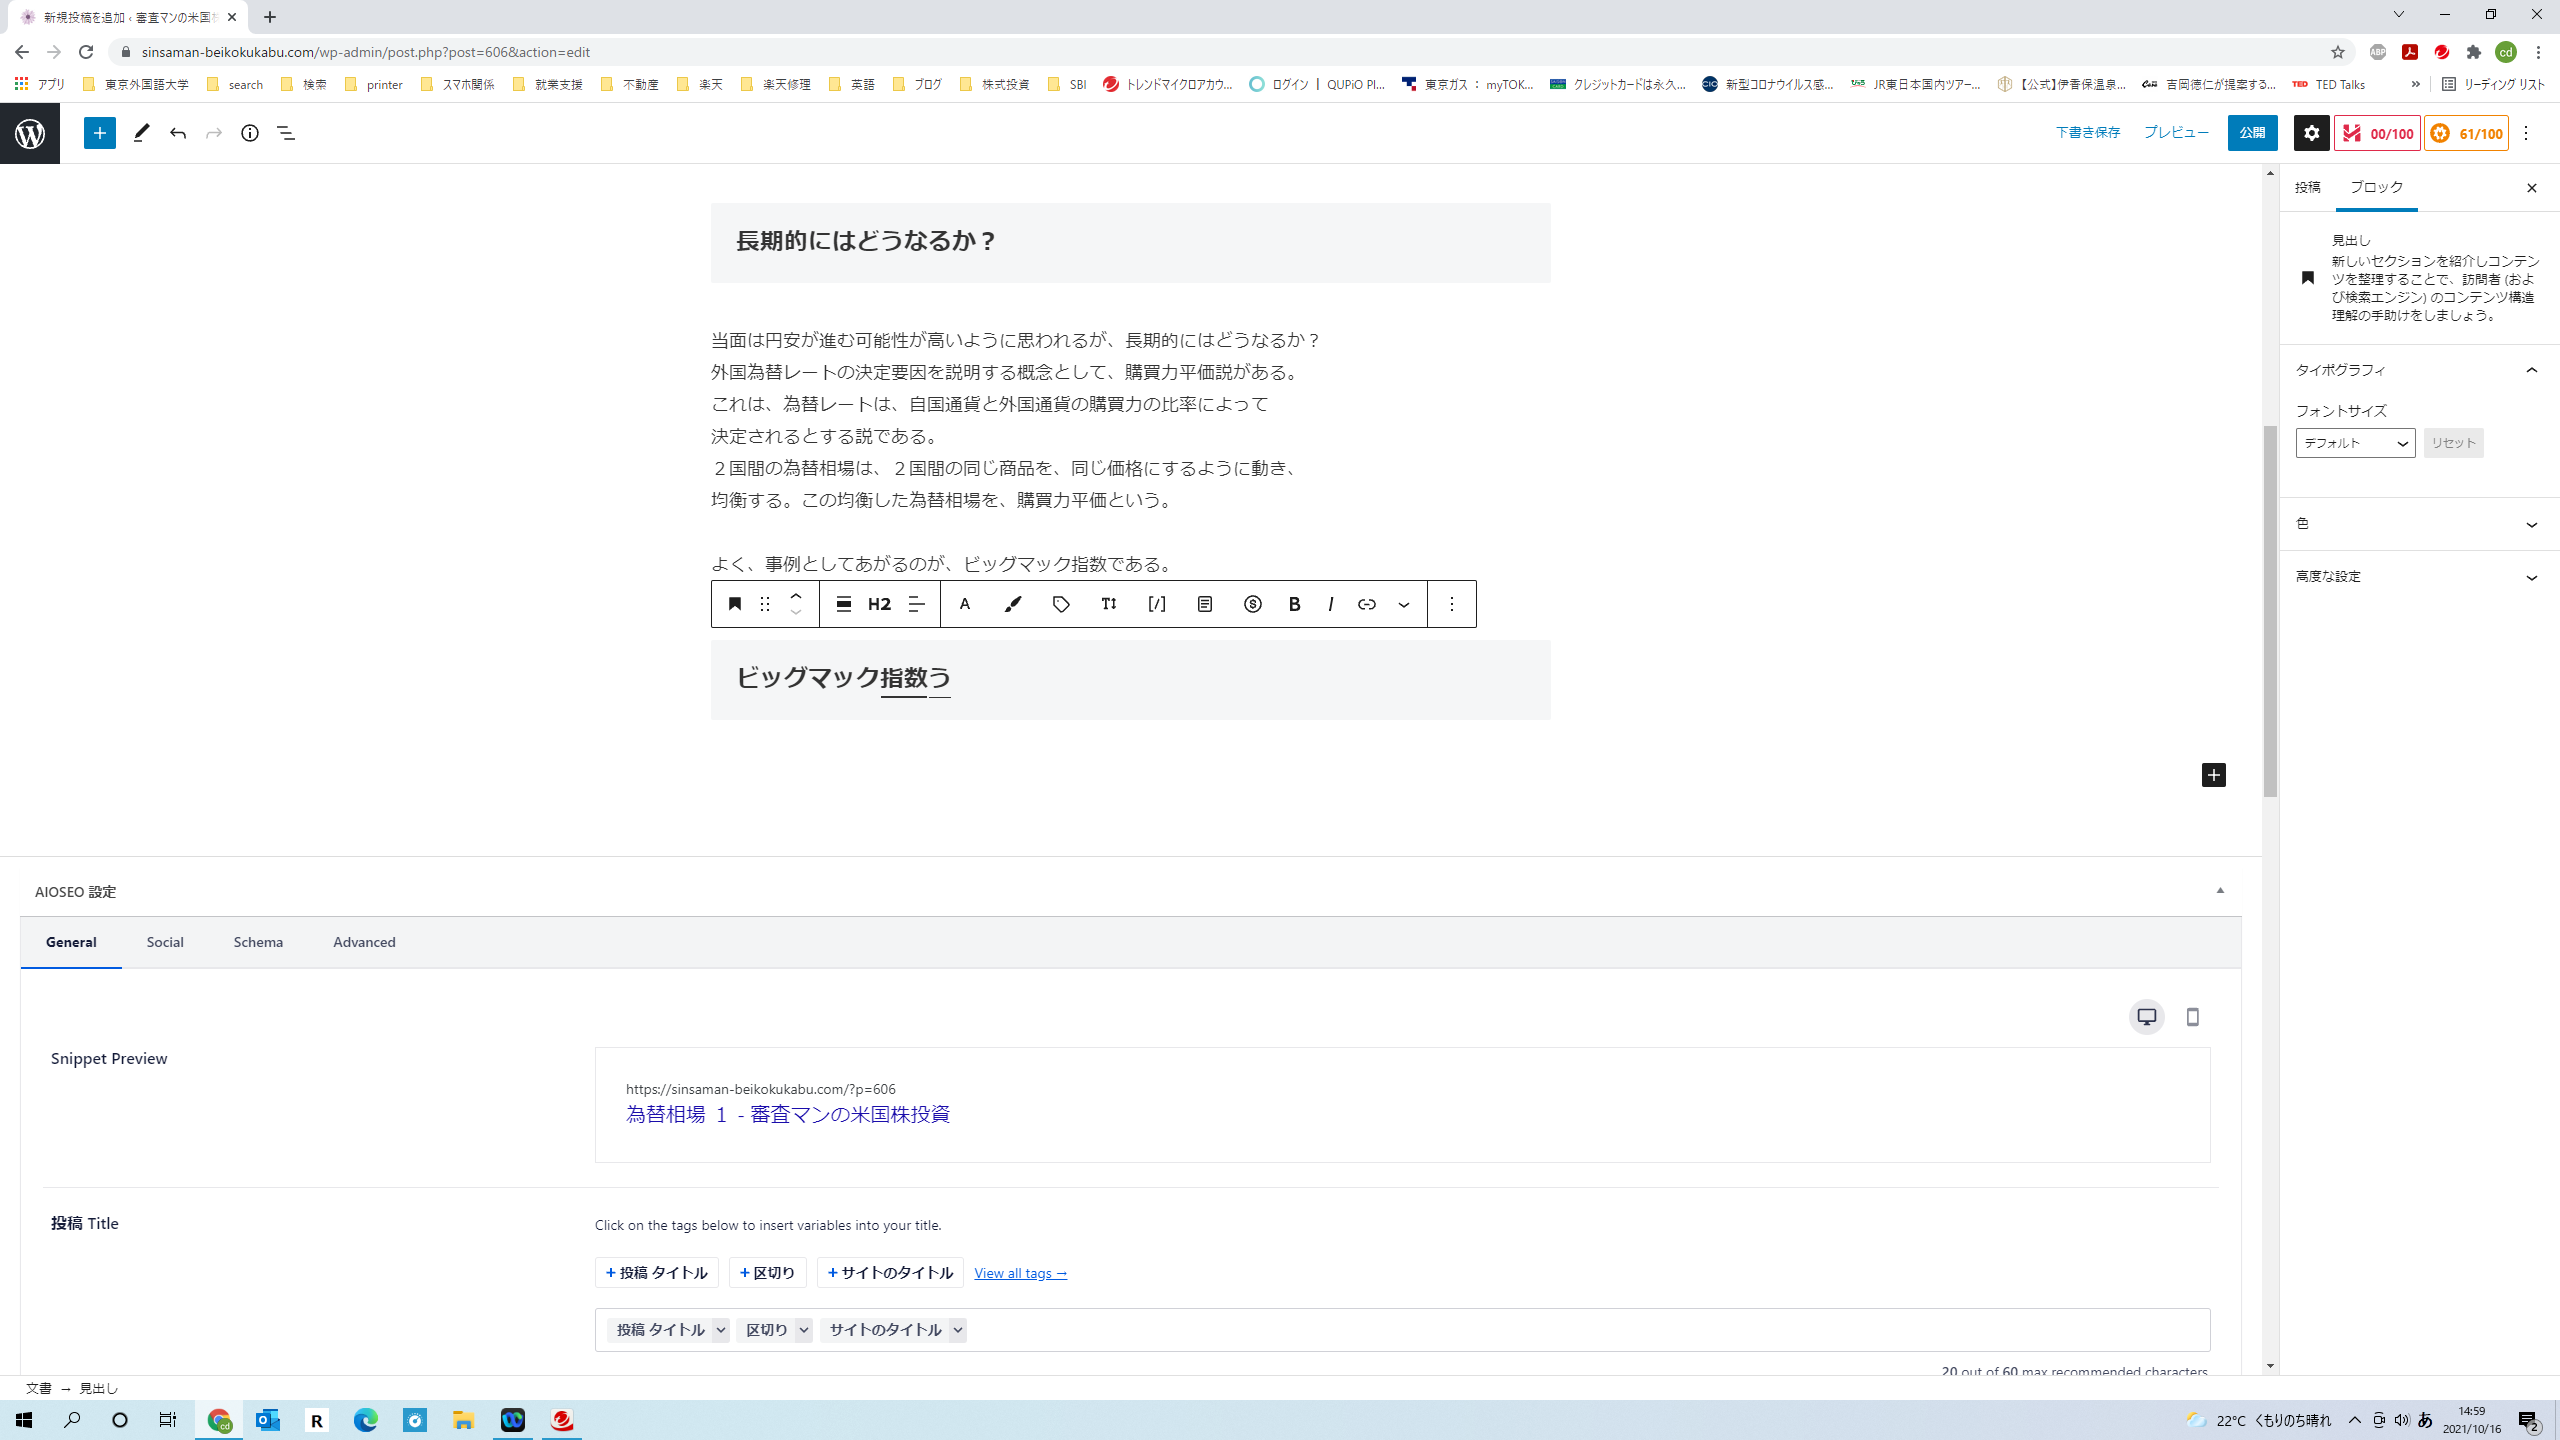
Task: Toggle the settings gear sidebar
Action: click(2311, 133)
